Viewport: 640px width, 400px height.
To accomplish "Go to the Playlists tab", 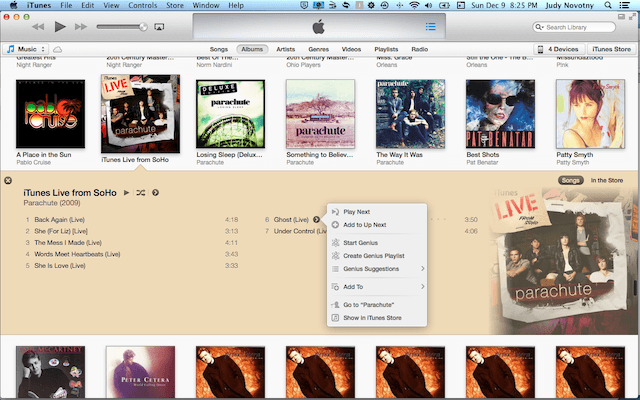I will 386,49.
